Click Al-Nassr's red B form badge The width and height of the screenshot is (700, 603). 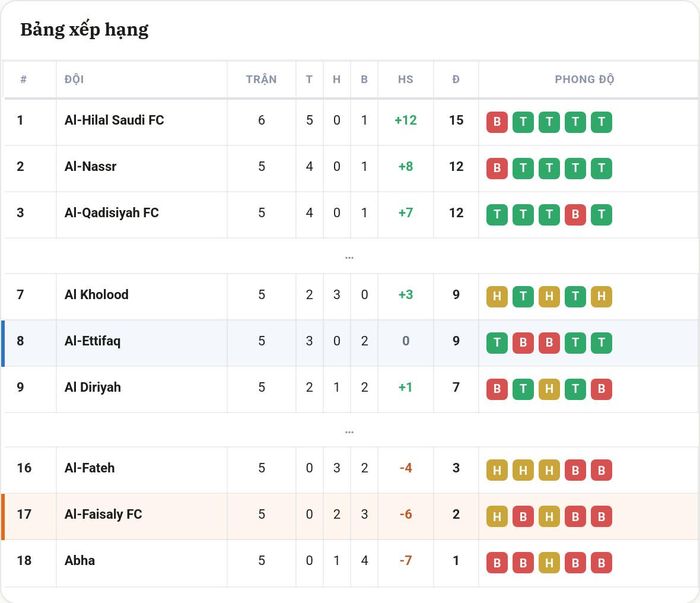point(497,168)
